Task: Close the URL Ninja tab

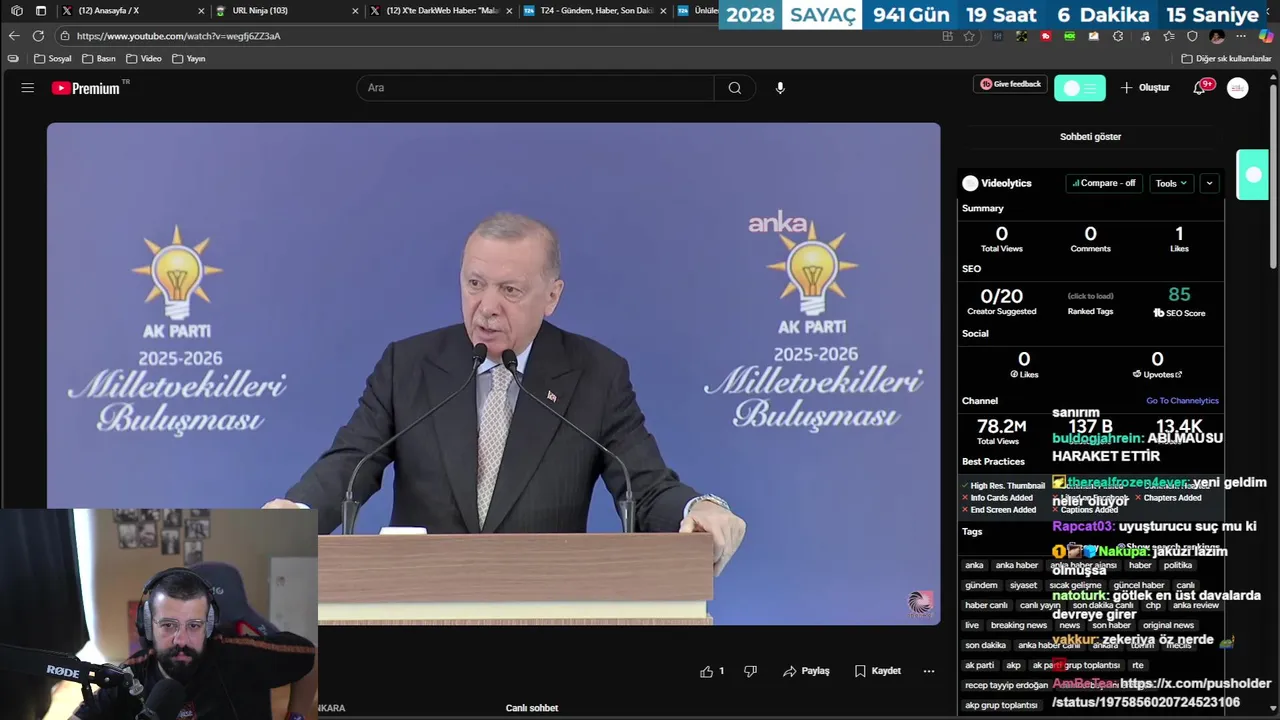Action: 355,11
